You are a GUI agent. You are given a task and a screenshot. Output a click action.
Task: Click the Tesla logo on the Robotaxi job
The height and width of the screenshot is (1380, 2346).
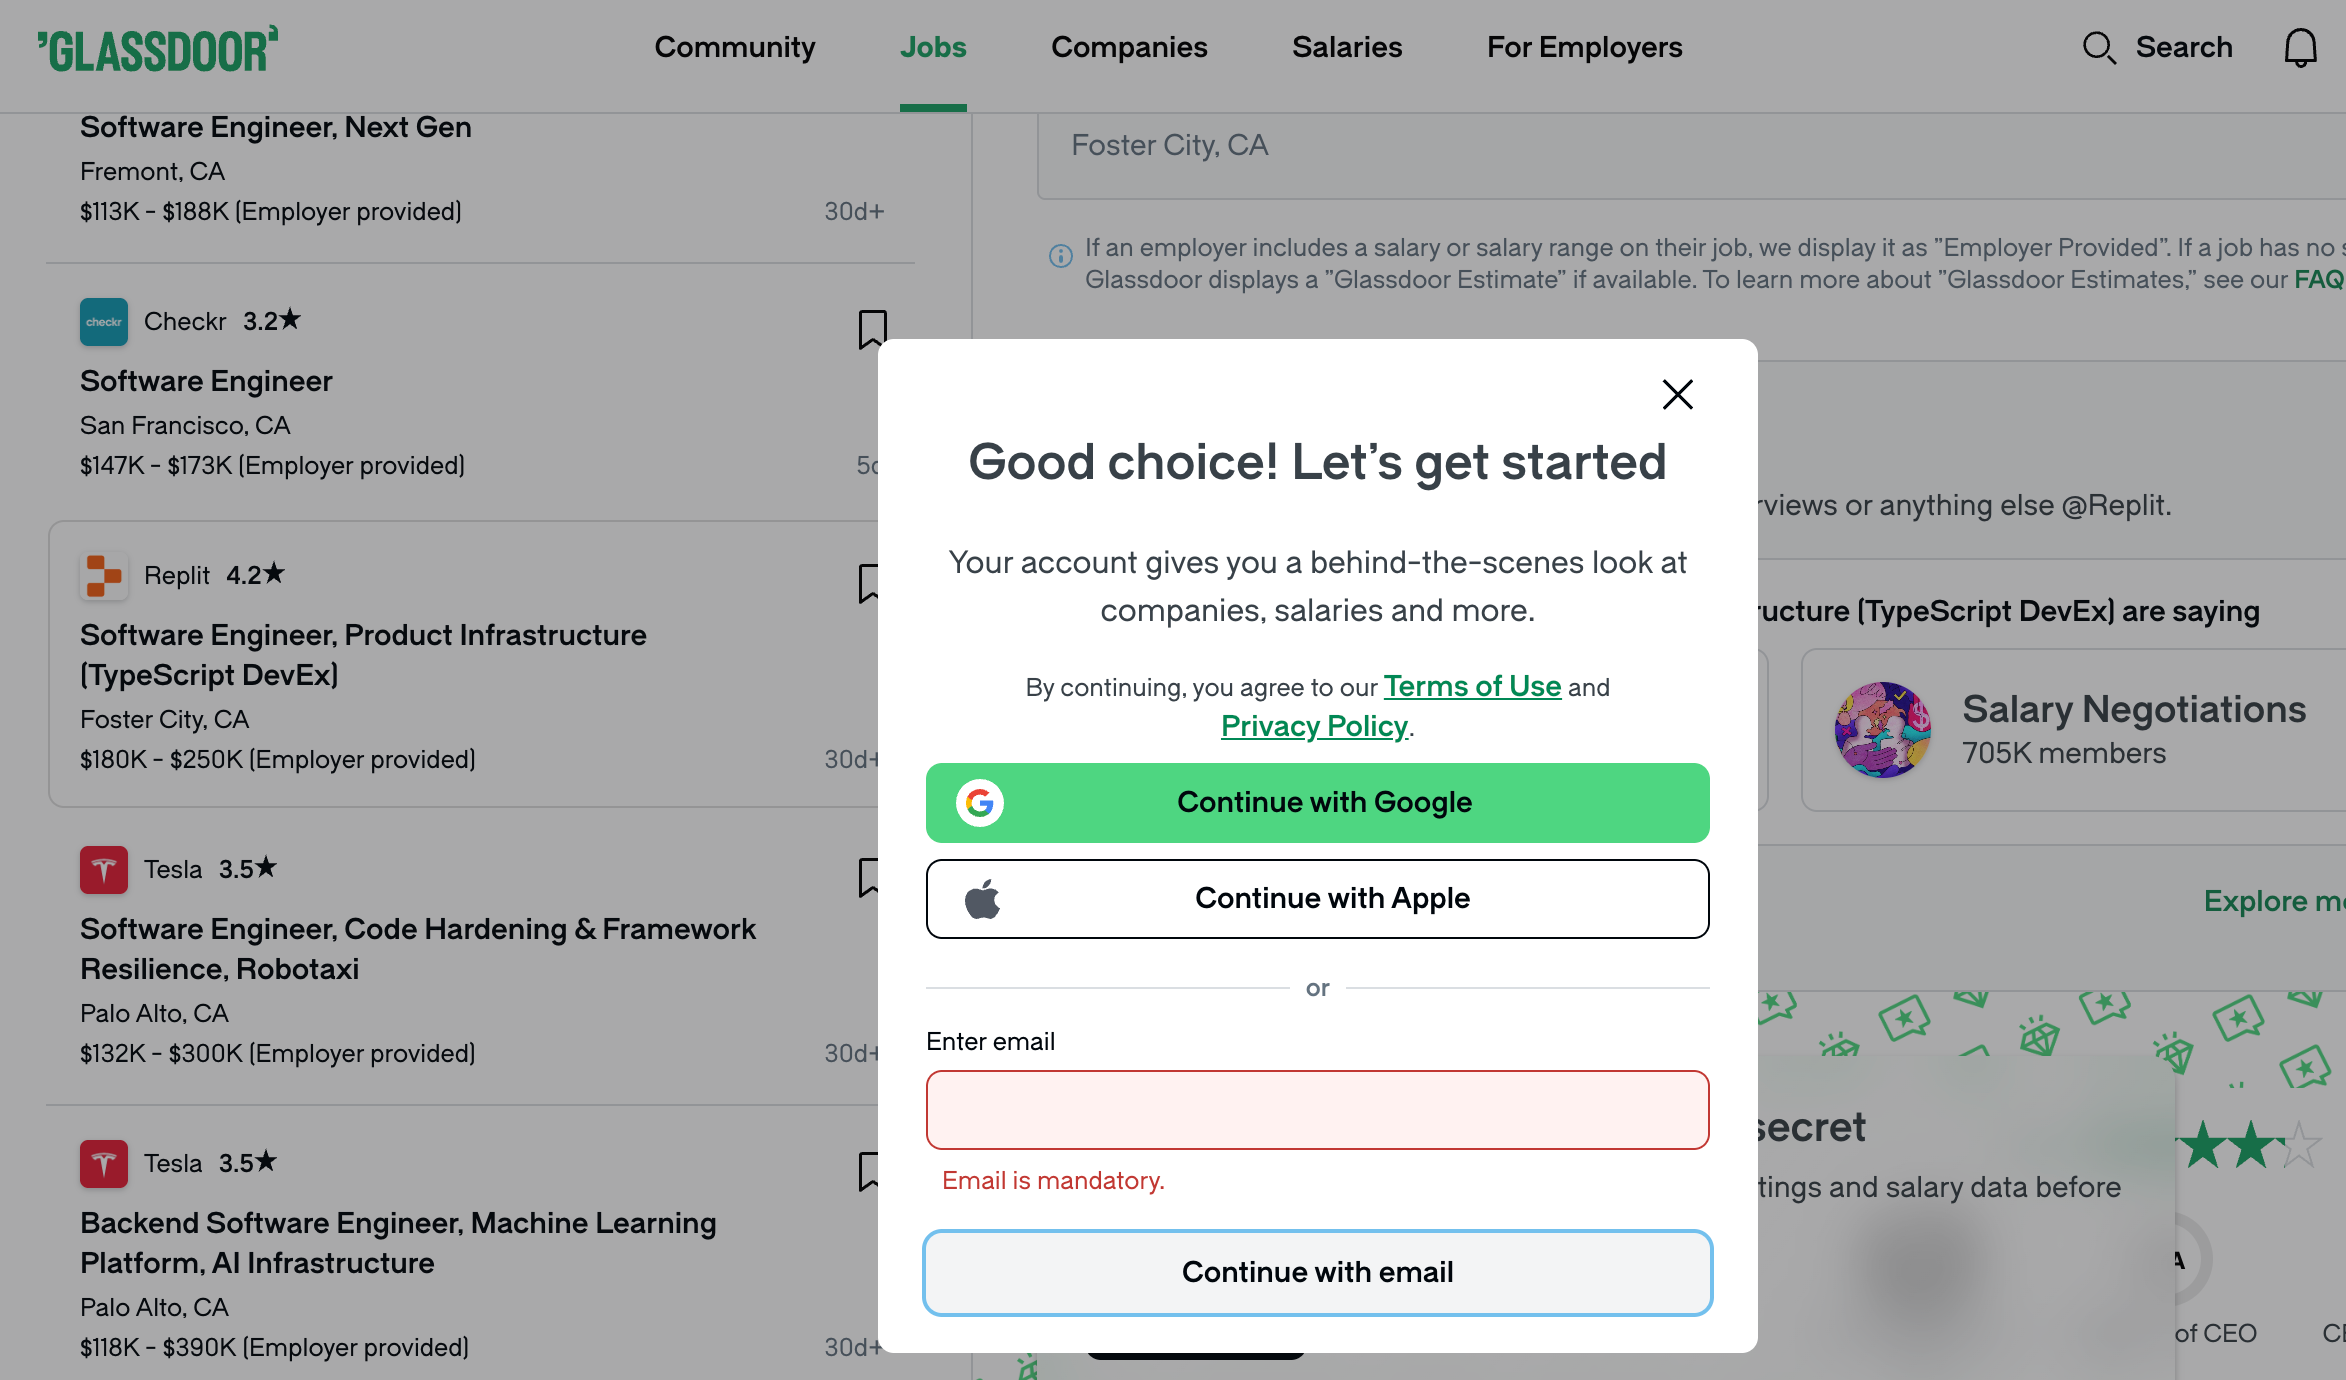[x=103, y=869]
